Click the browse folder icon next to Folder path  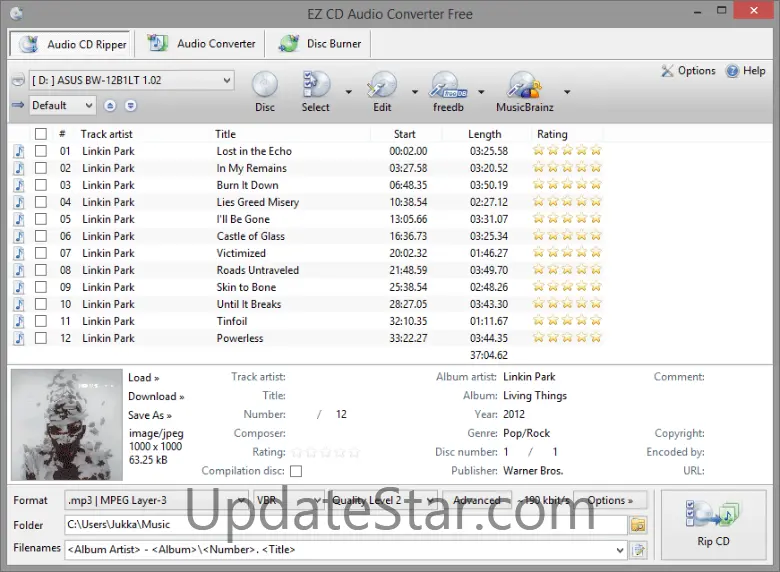pos(638,525)
